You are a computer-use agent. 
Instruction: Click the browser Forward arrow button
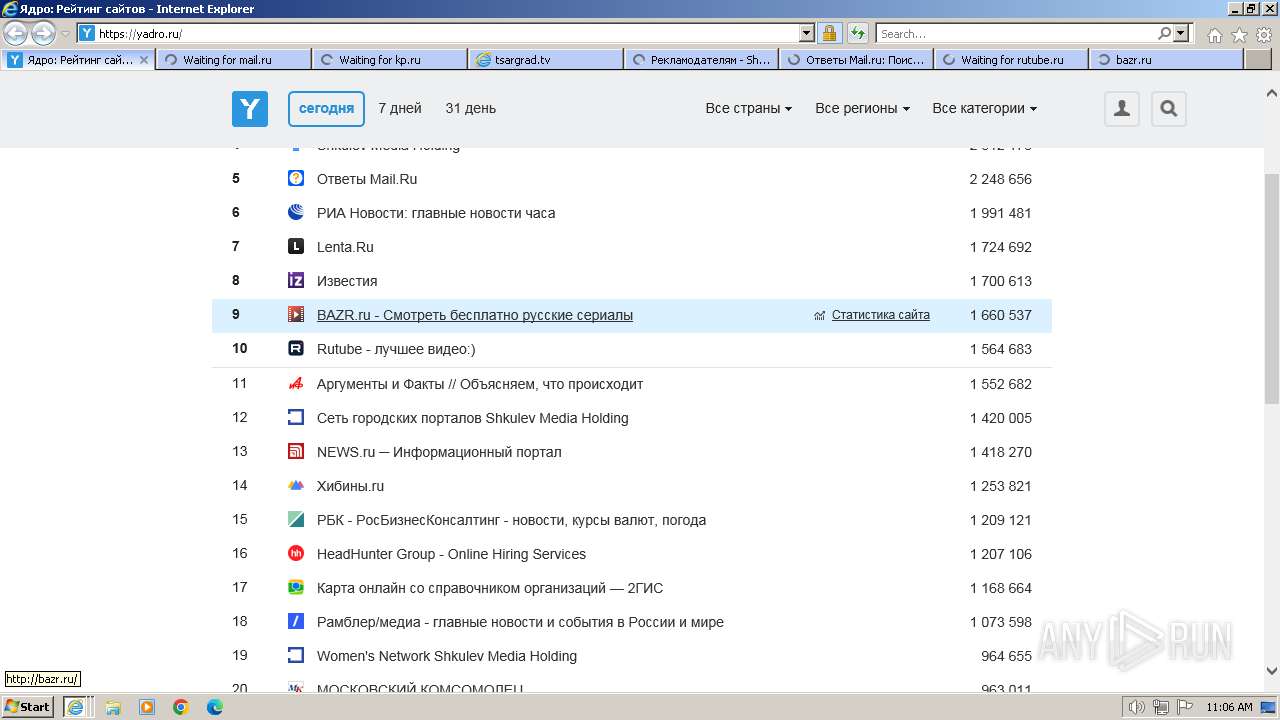pyautogui.click(x=43, y=34)
